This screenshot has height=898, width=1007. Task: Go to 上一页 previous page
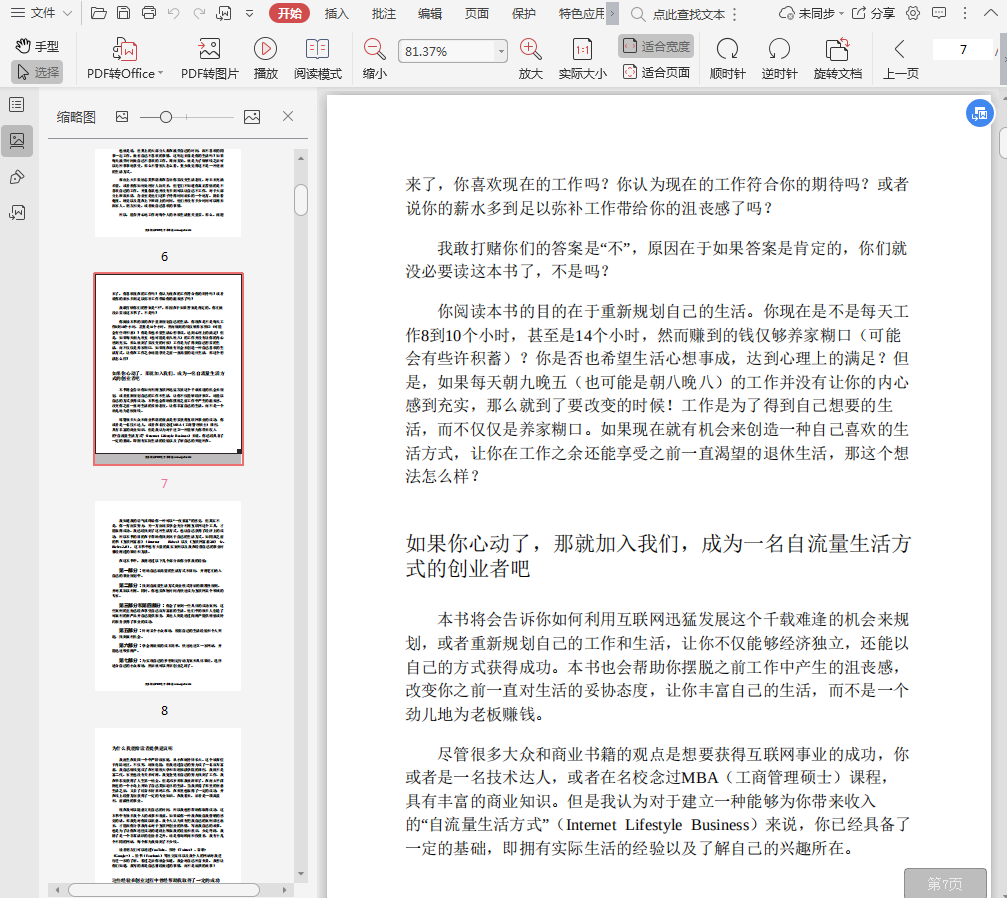(x=900, y=58)
